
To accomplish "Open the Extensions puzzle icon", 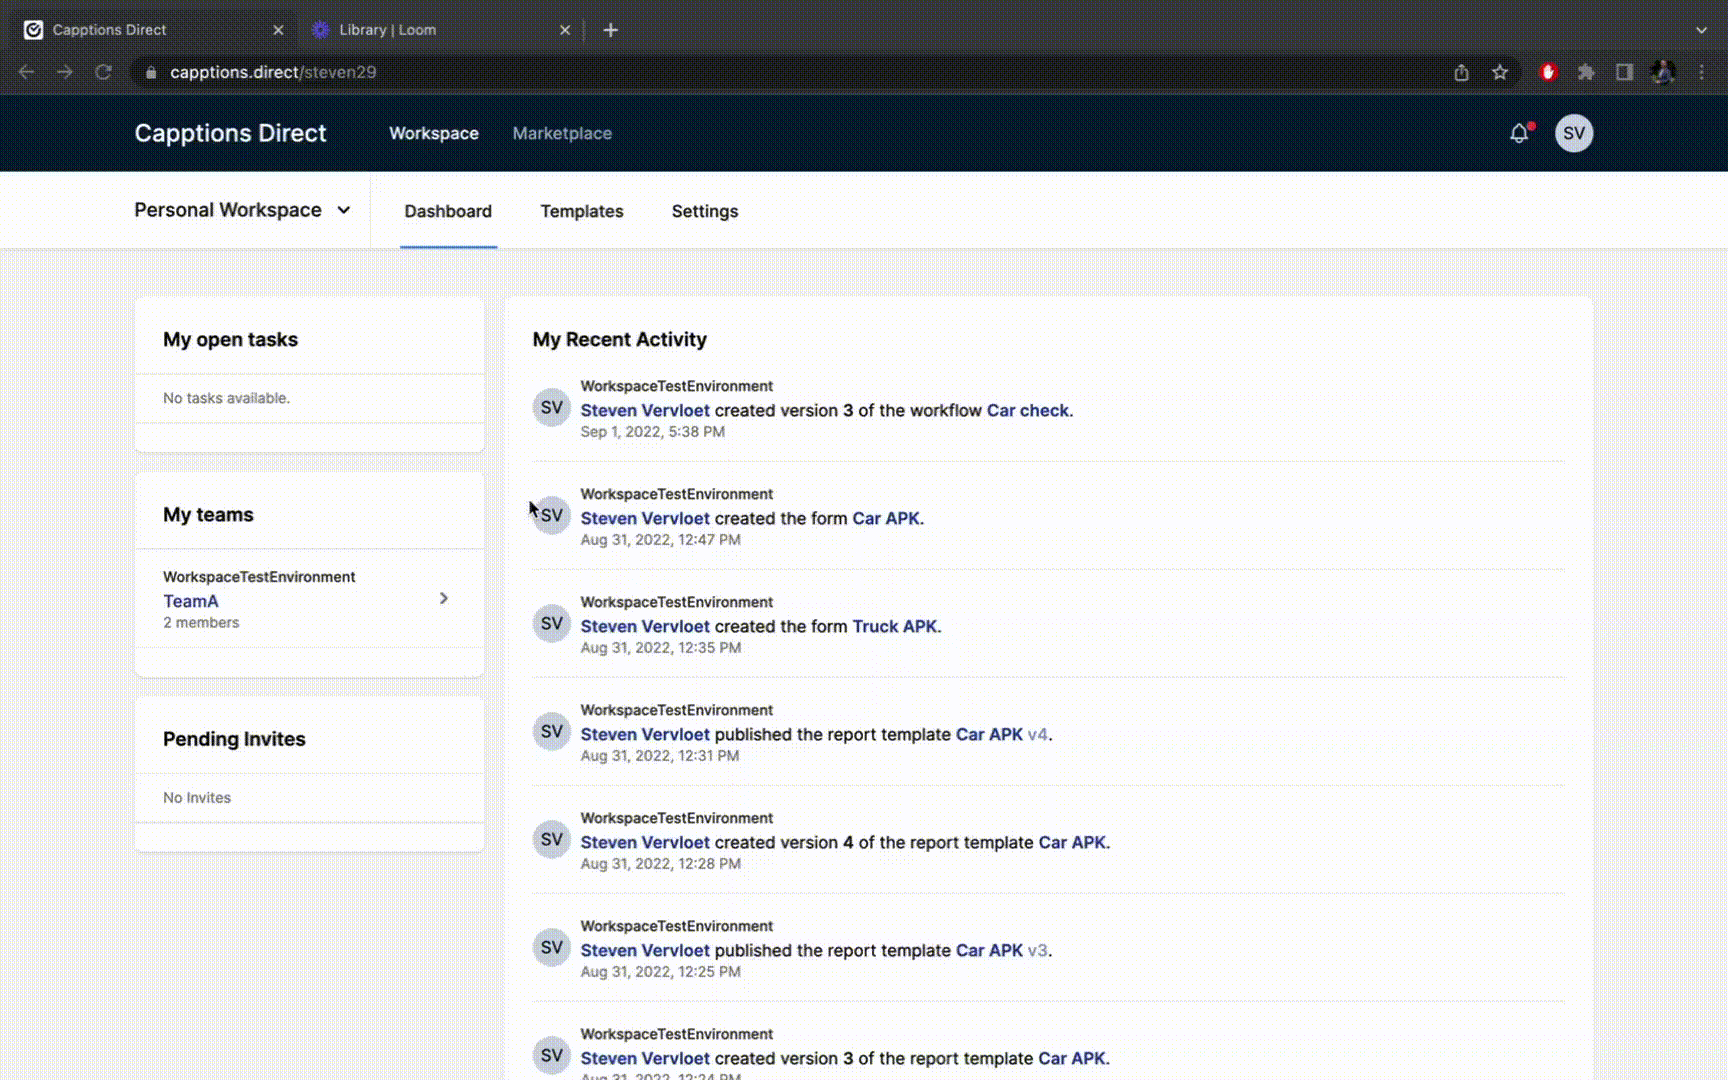I will tap(1586, 72).
